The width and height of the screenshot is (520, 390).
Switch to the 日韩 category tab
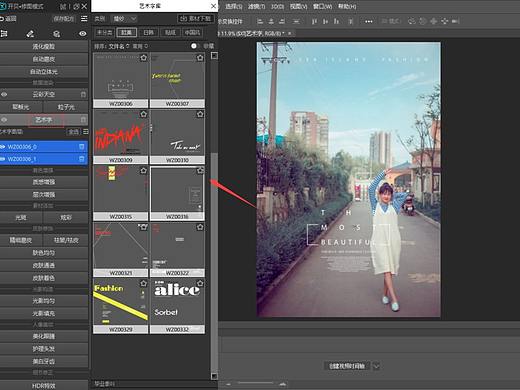[148, 32]
